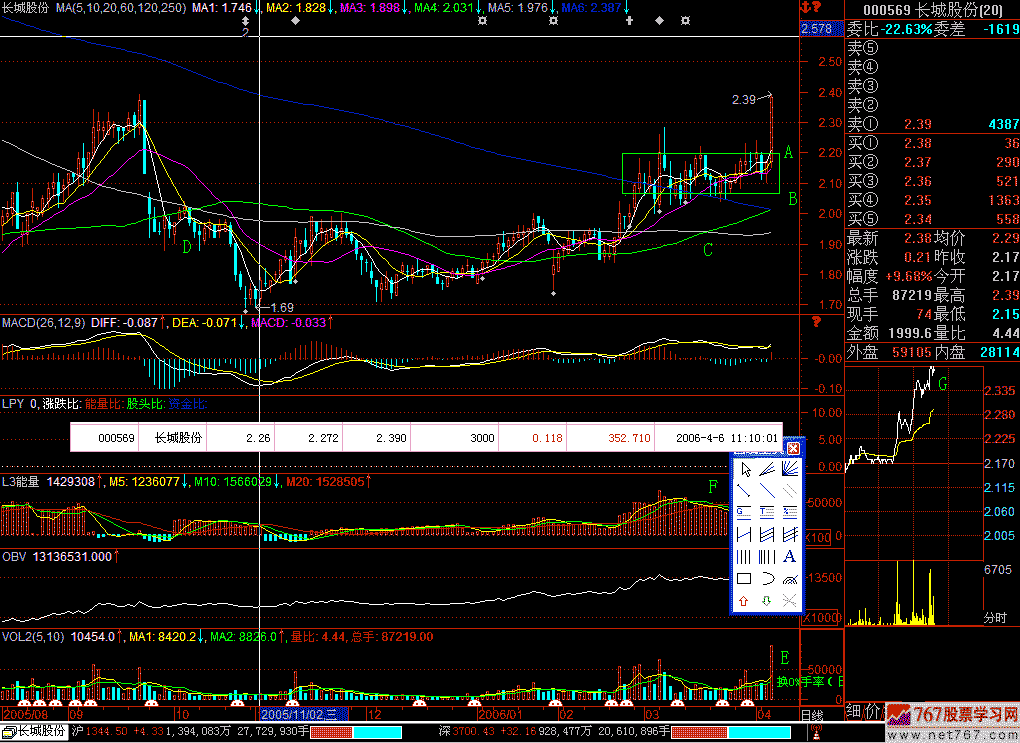Choose the text annotation 'A' tool
1020x743 pixels.
789,557
